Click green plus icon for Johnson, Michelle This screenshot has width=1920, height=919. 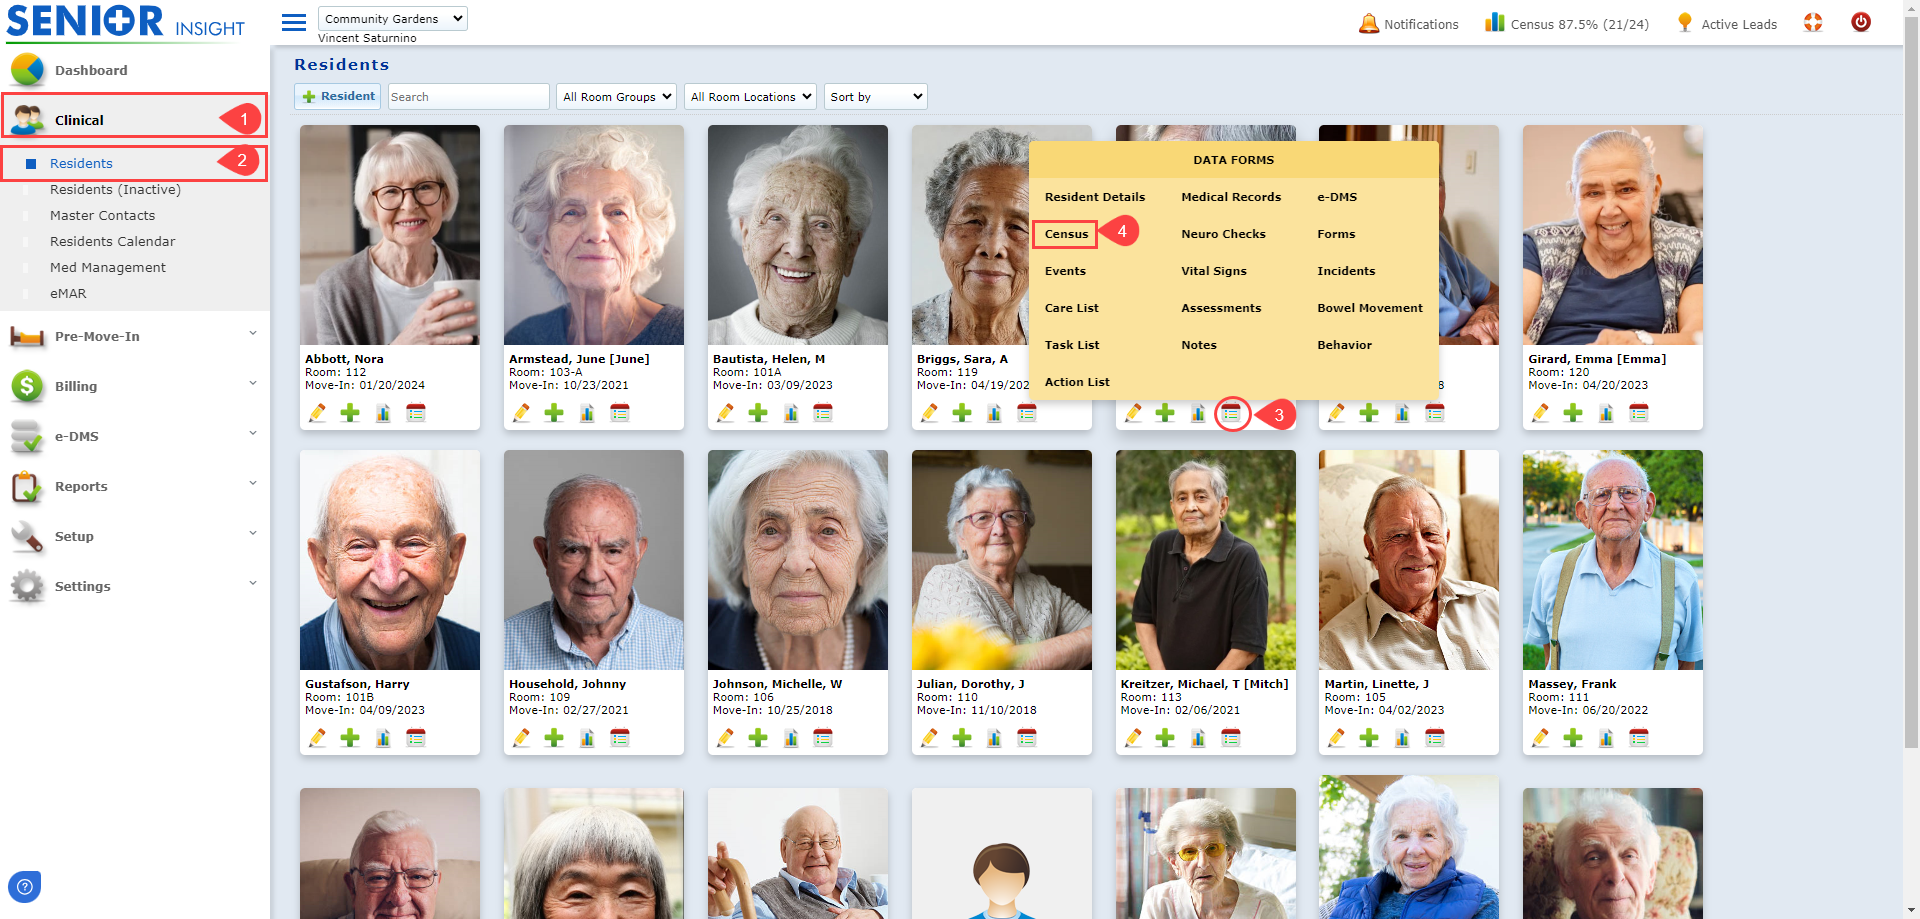point(758,738)
